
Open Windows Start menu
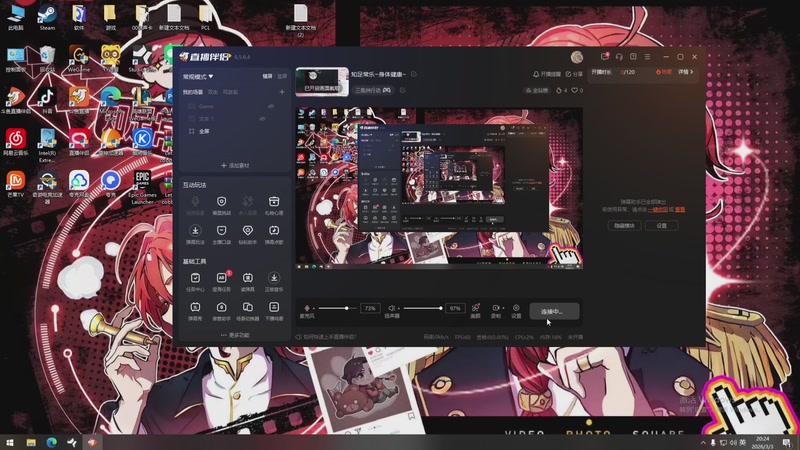click(x=10, y=442)
